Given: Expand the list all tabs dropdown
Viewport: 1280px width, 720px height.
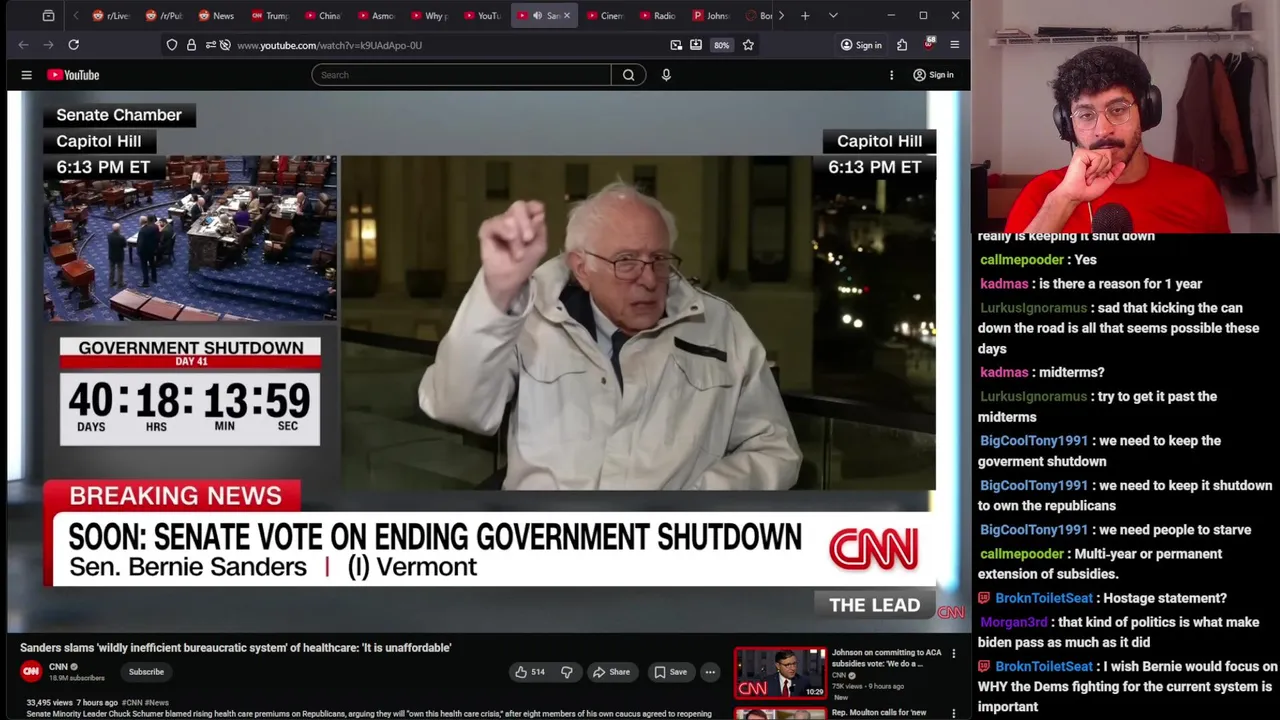Looking at the screenshot, I should (833, 16).
